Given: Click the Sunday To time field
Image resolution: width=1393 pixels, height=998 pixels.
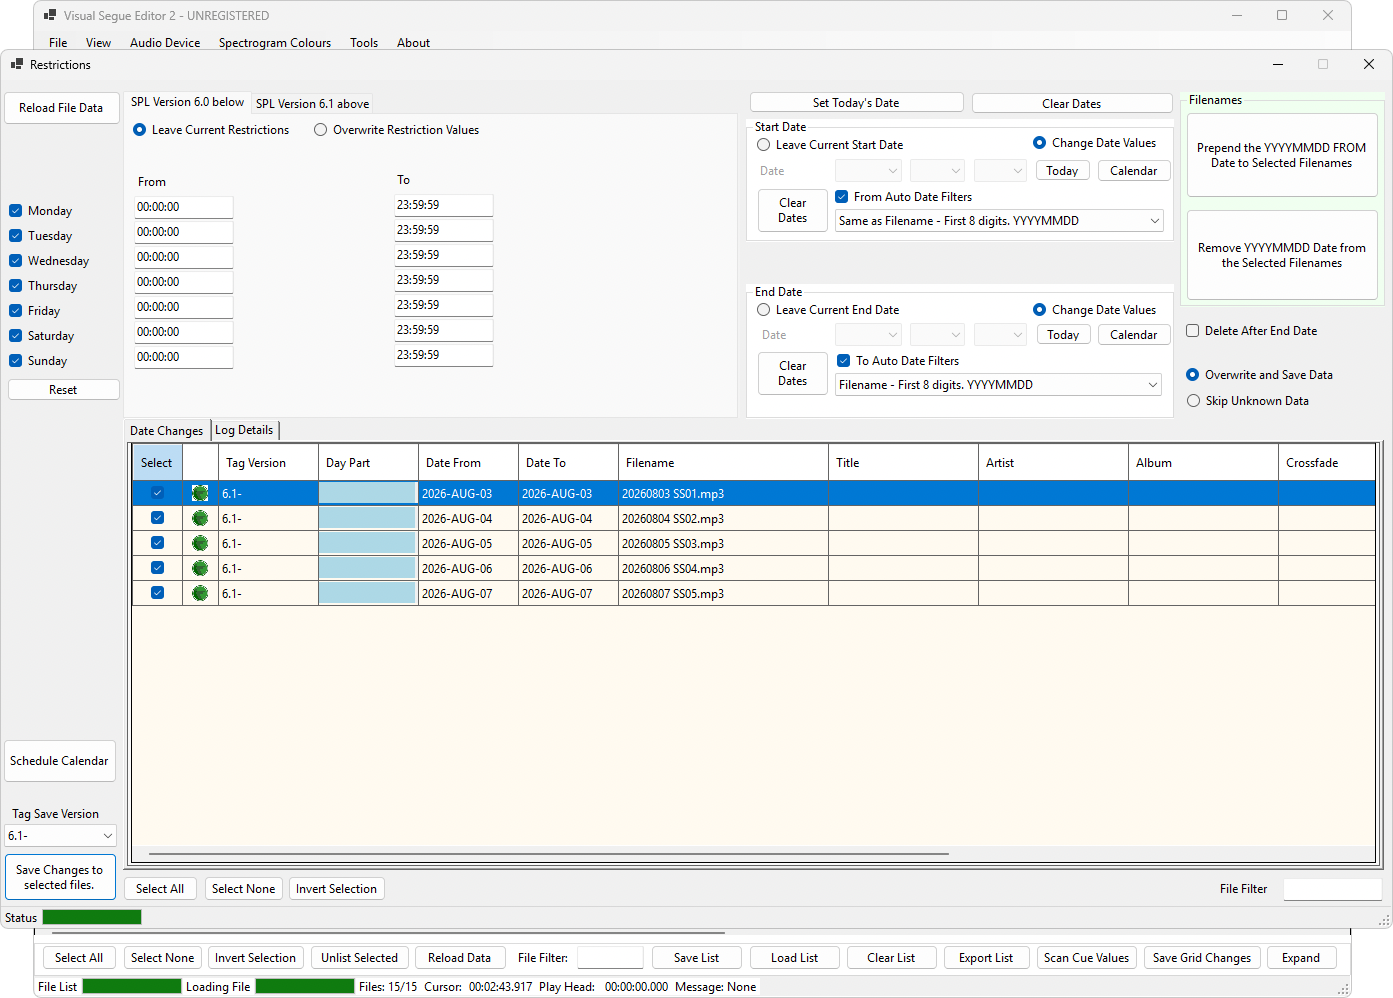Looking at the screenshot, I should (443, 355).
